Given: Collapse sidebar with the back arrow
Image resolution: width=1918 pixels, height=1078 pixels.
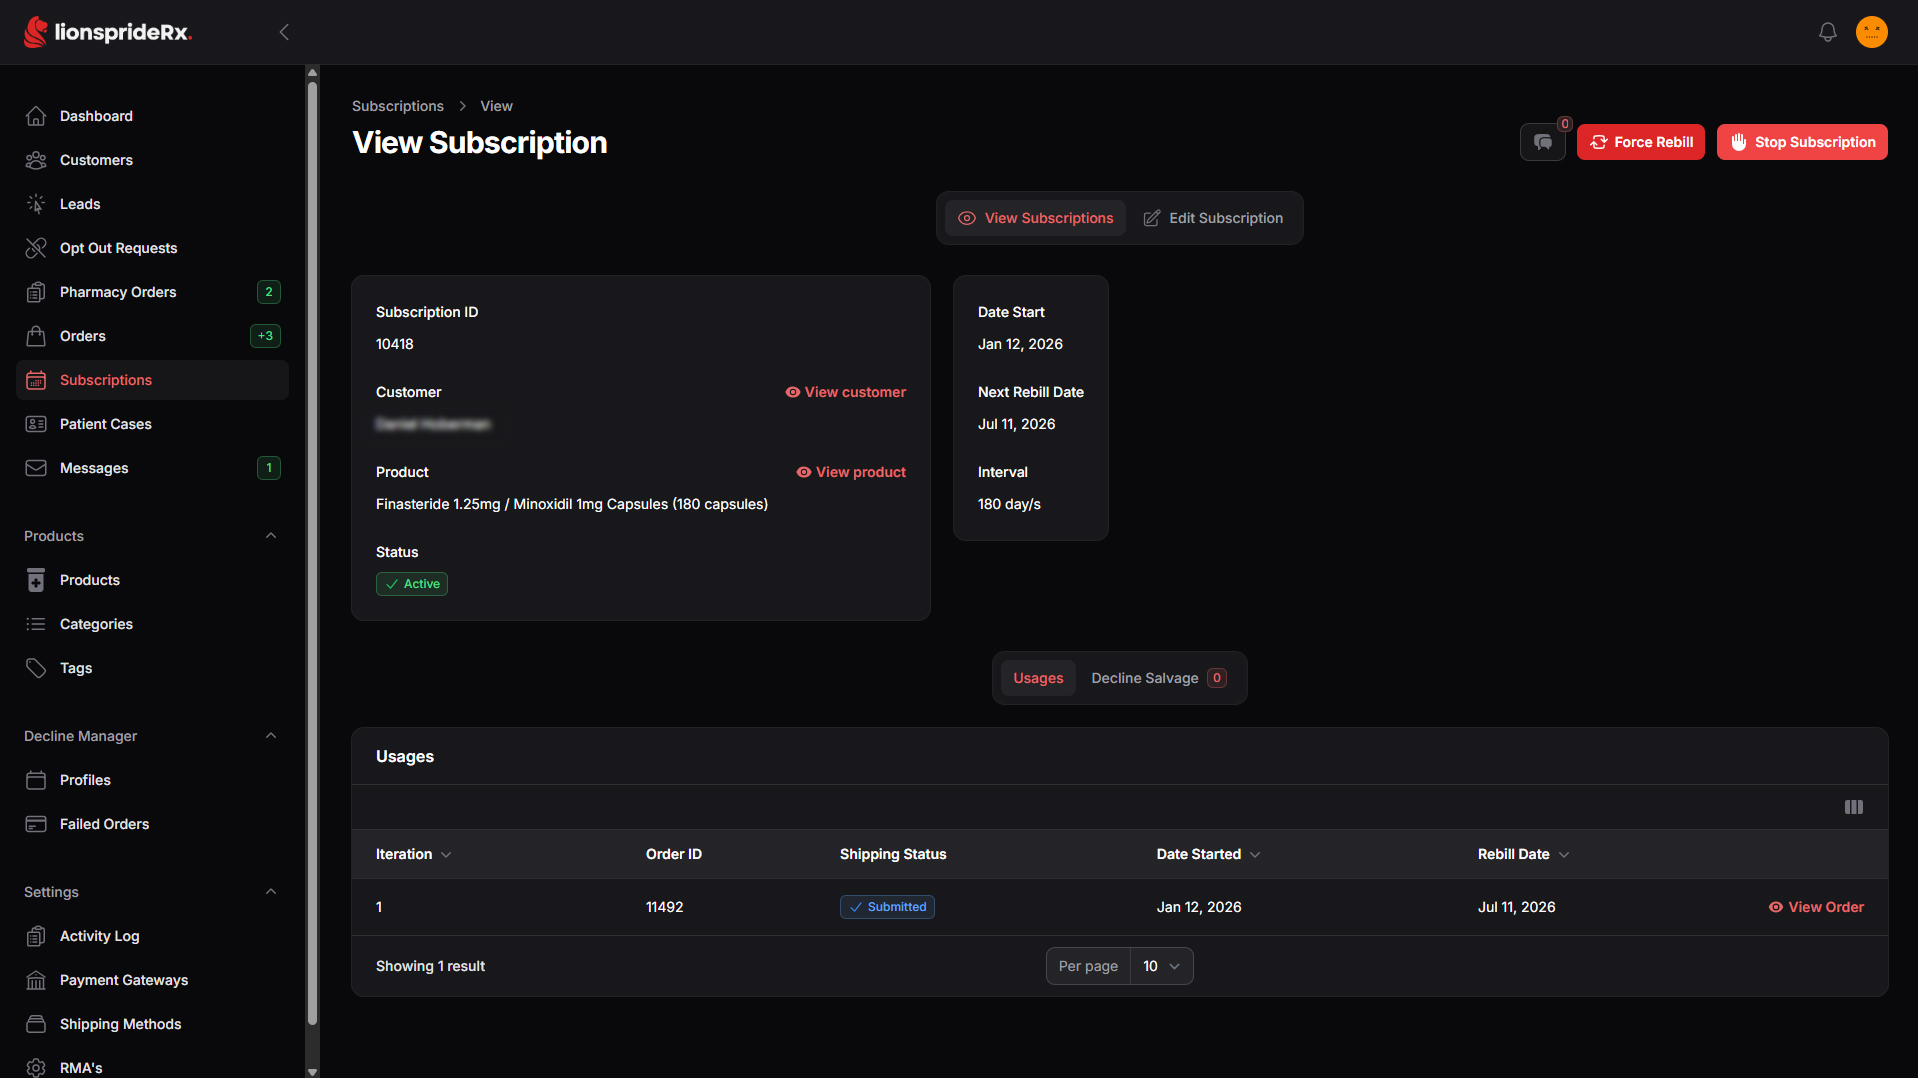Looking at the screenshot, I should coord(284,32).
